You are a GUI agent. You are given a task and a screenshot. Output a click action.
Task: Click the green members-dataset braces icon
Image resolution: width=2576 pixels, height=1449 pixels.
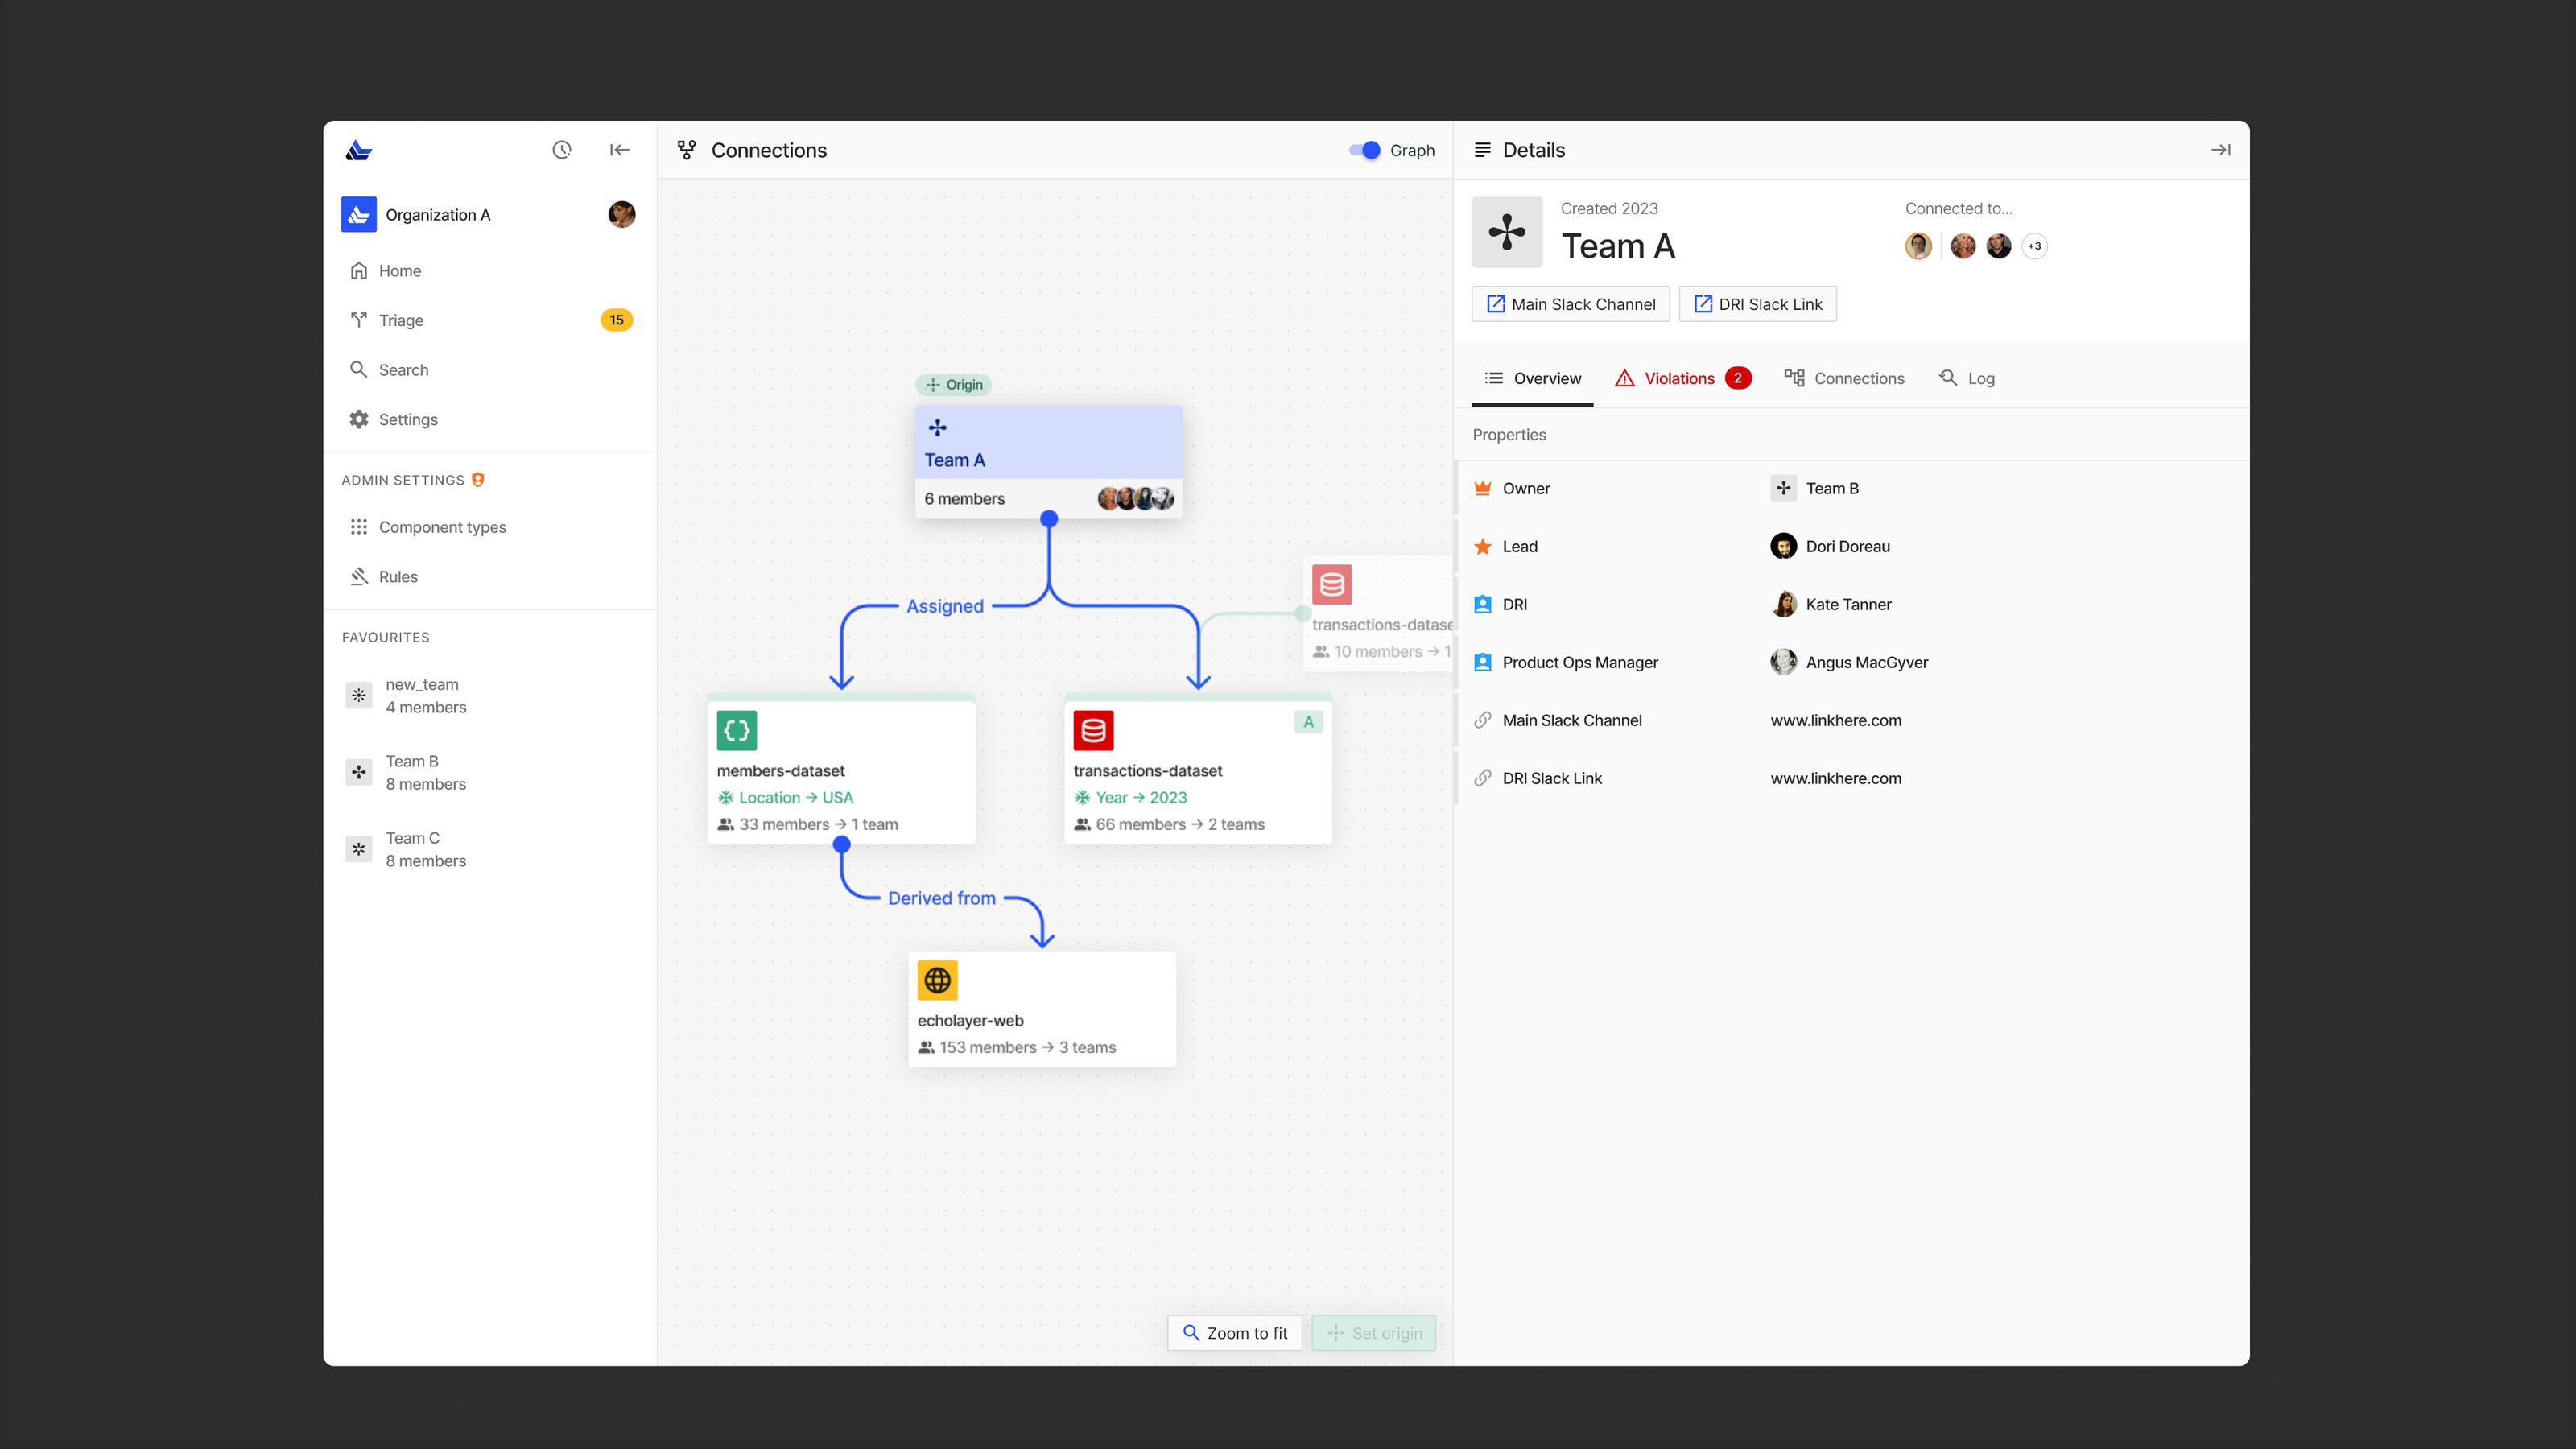[x=736, y=730]
